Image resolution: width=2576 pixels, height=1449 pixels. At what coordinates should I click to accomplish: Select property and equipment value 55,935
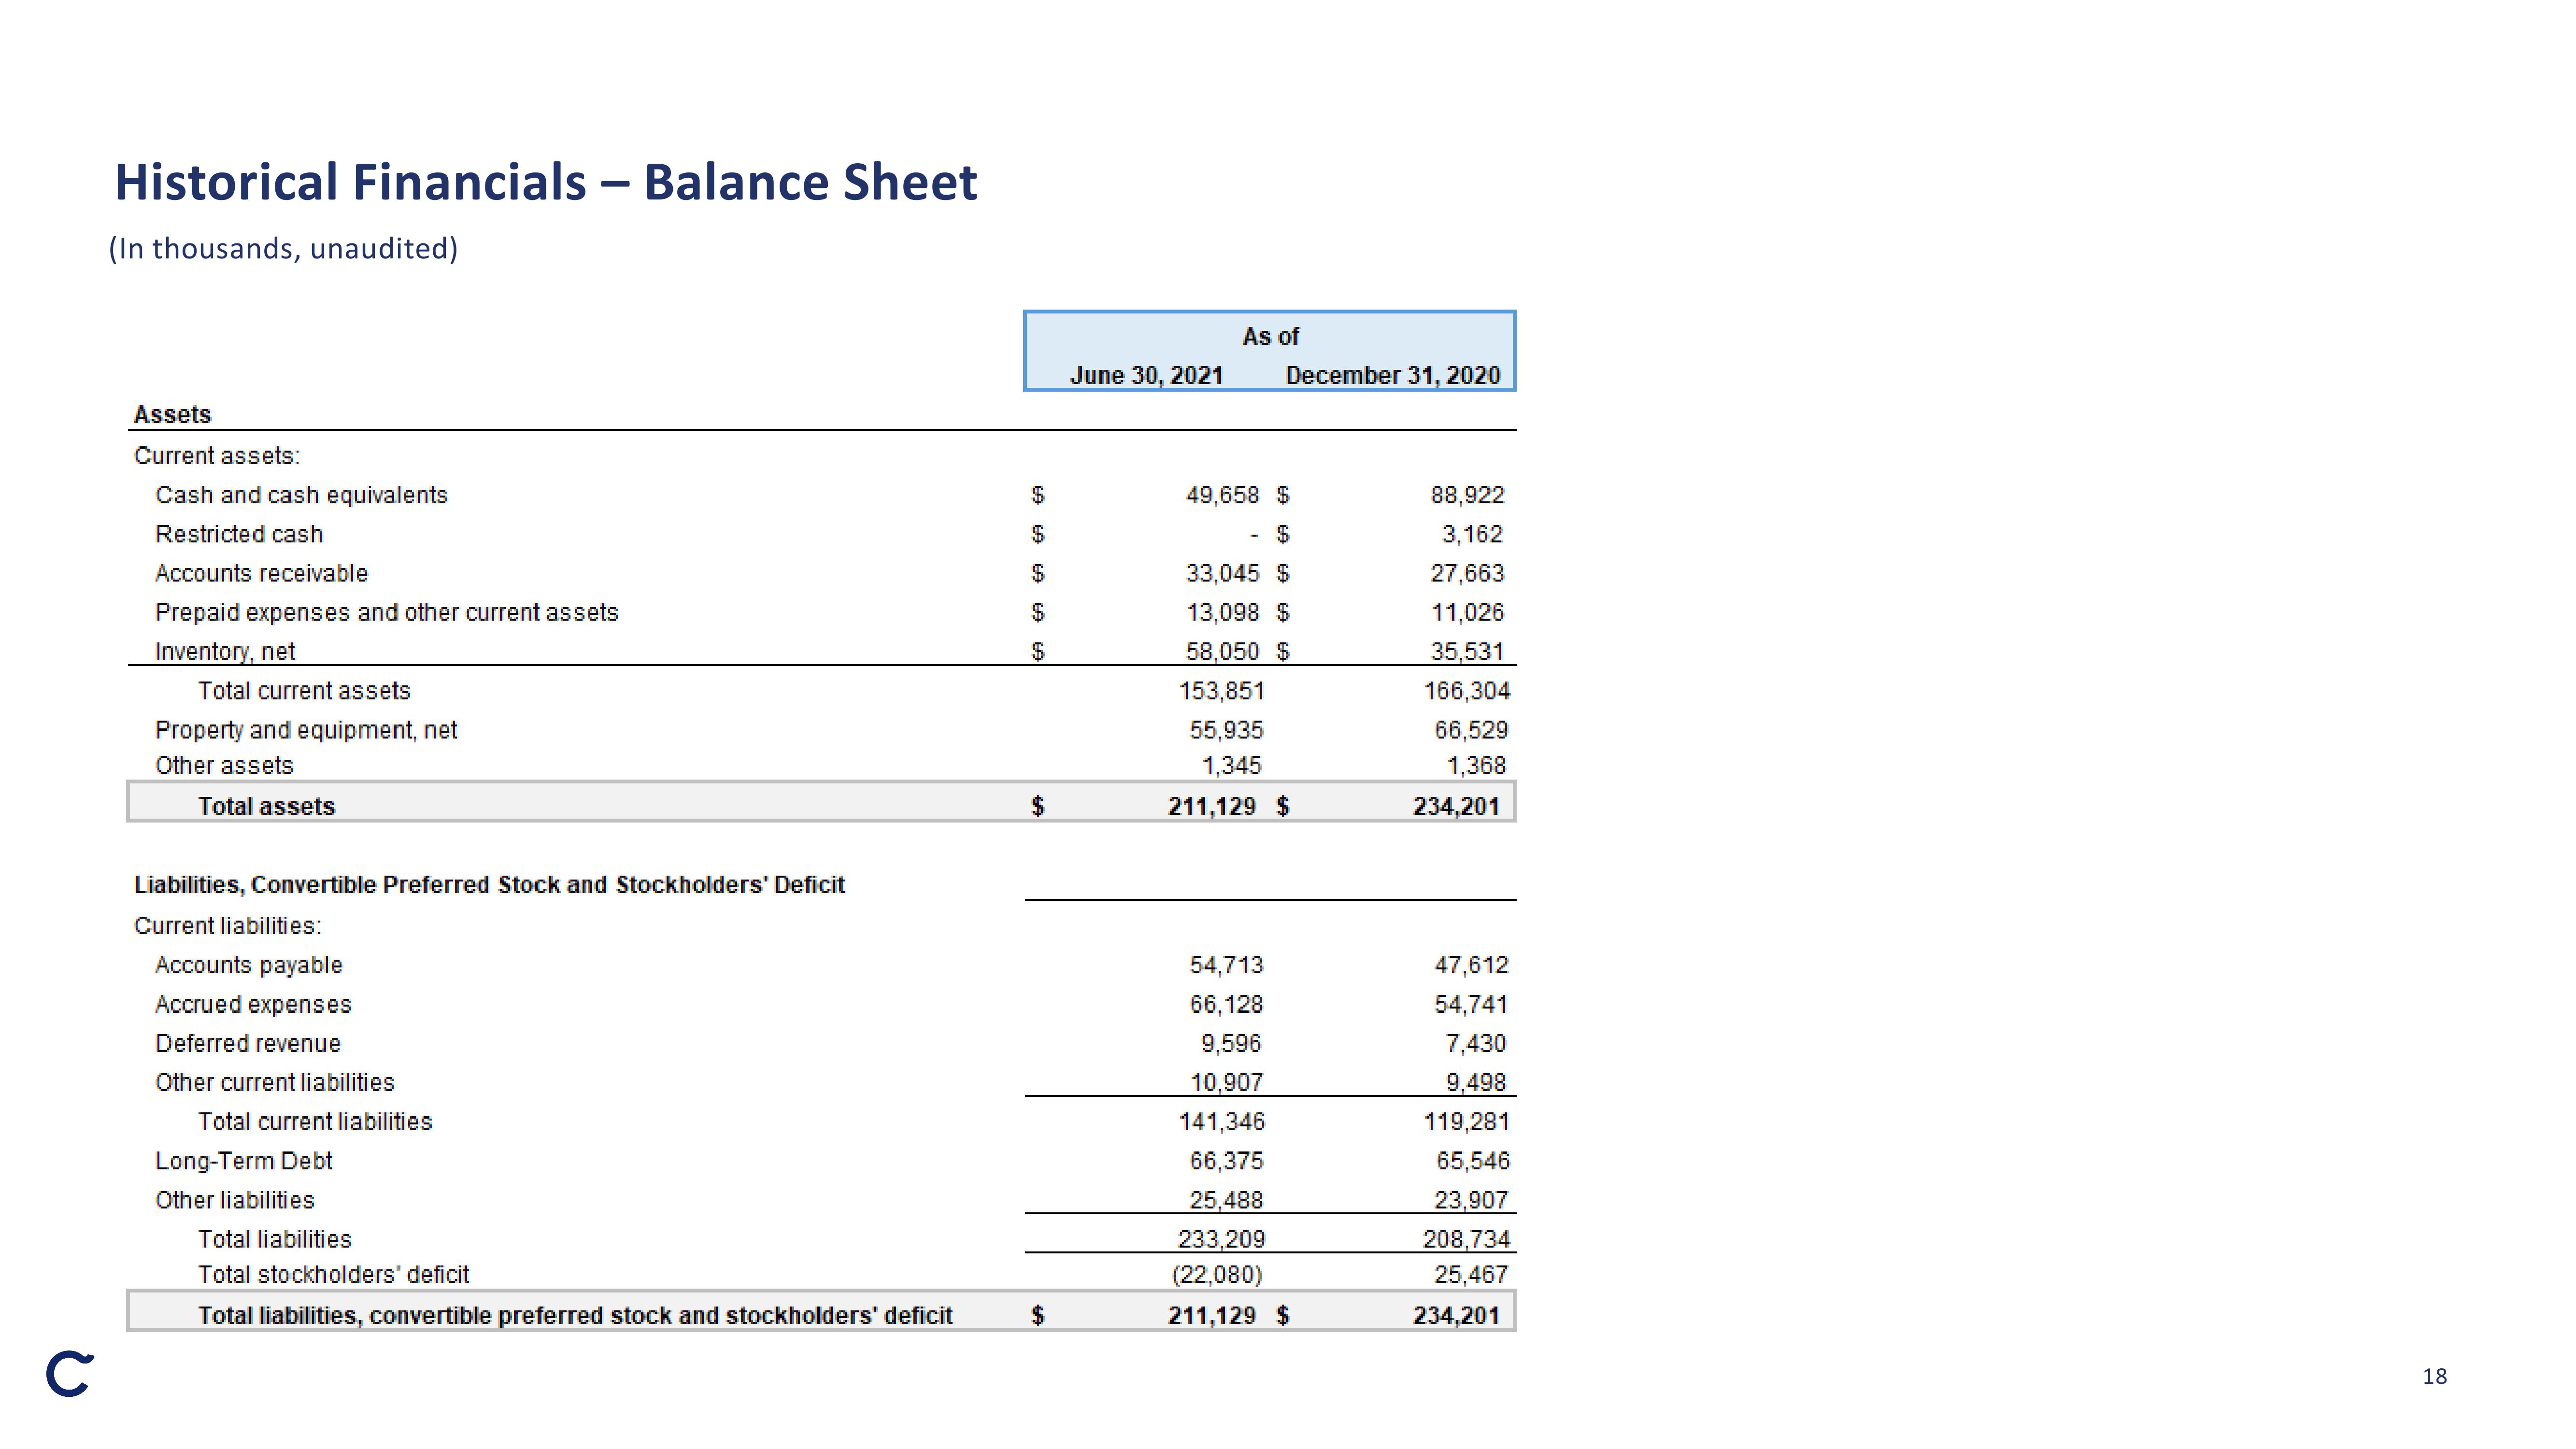pos(1226,730)
